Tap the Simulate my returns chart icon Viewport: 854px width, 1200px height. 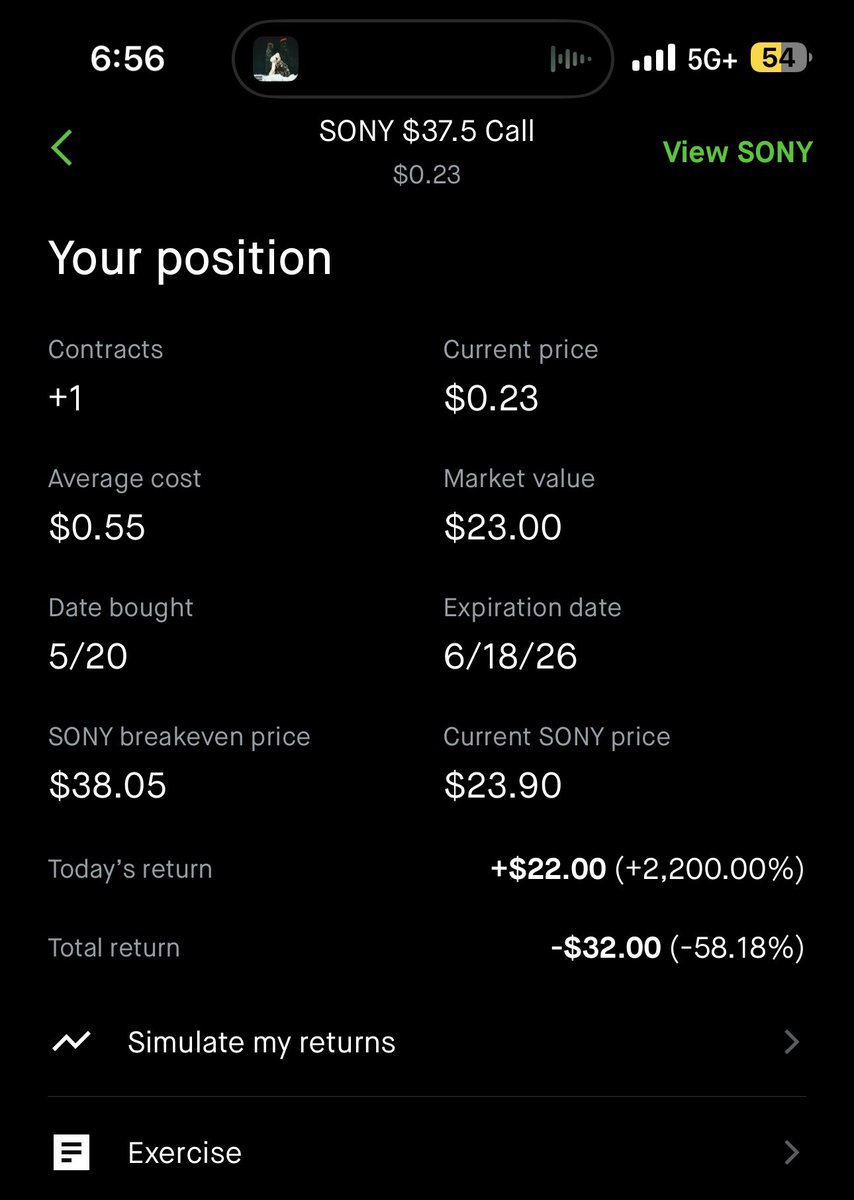click(71, 1042)
